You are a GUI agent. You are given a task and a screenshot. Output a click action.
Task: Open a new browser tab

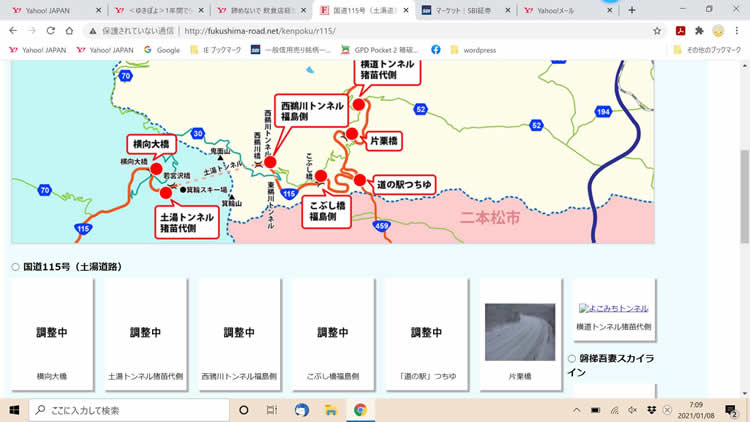pyautogui.click(x=631, y=10)
